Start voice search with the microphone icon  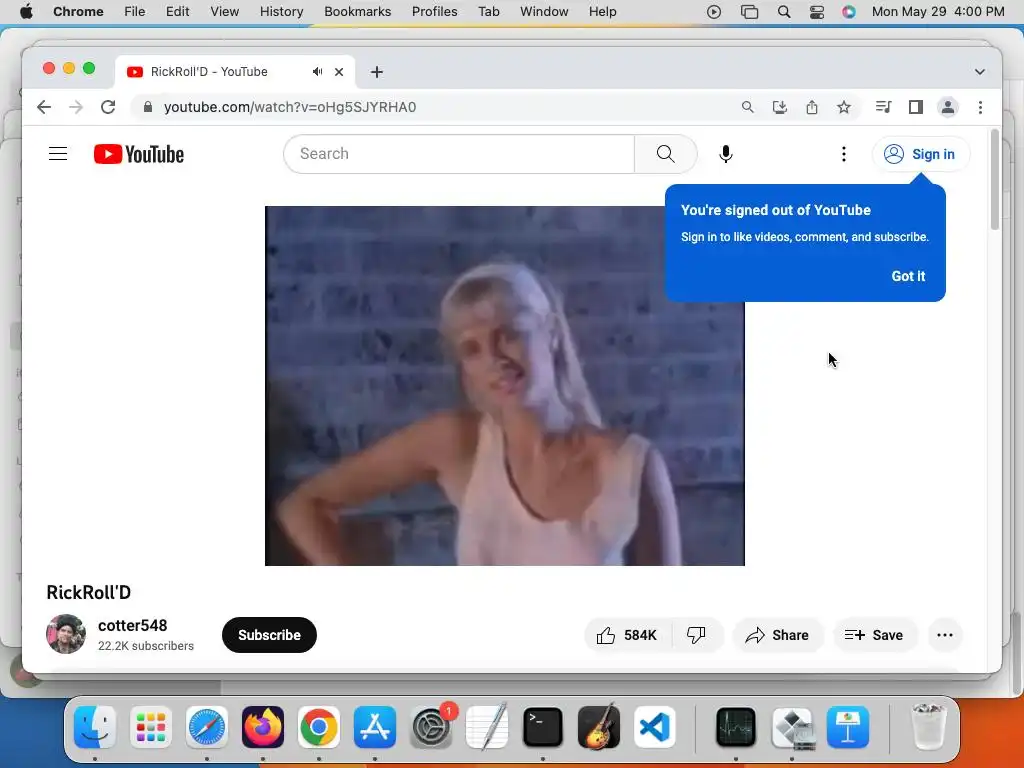726,154
